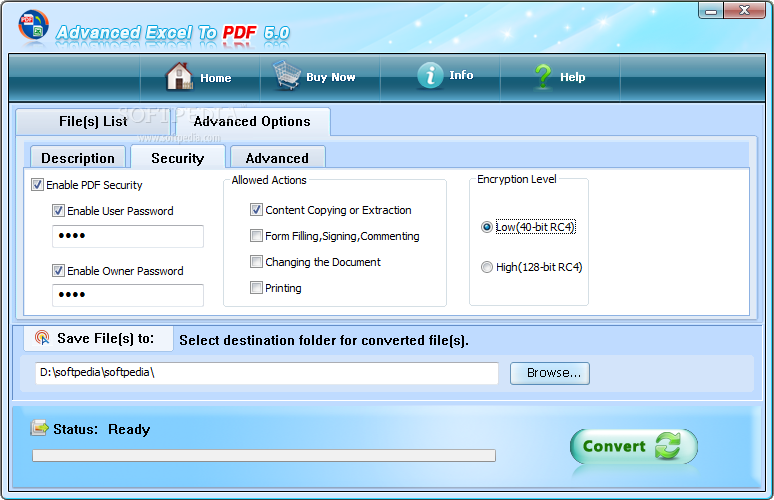Click the Save File(s) to: label
The height and width of the screenshot is (500, 774).
106,338
